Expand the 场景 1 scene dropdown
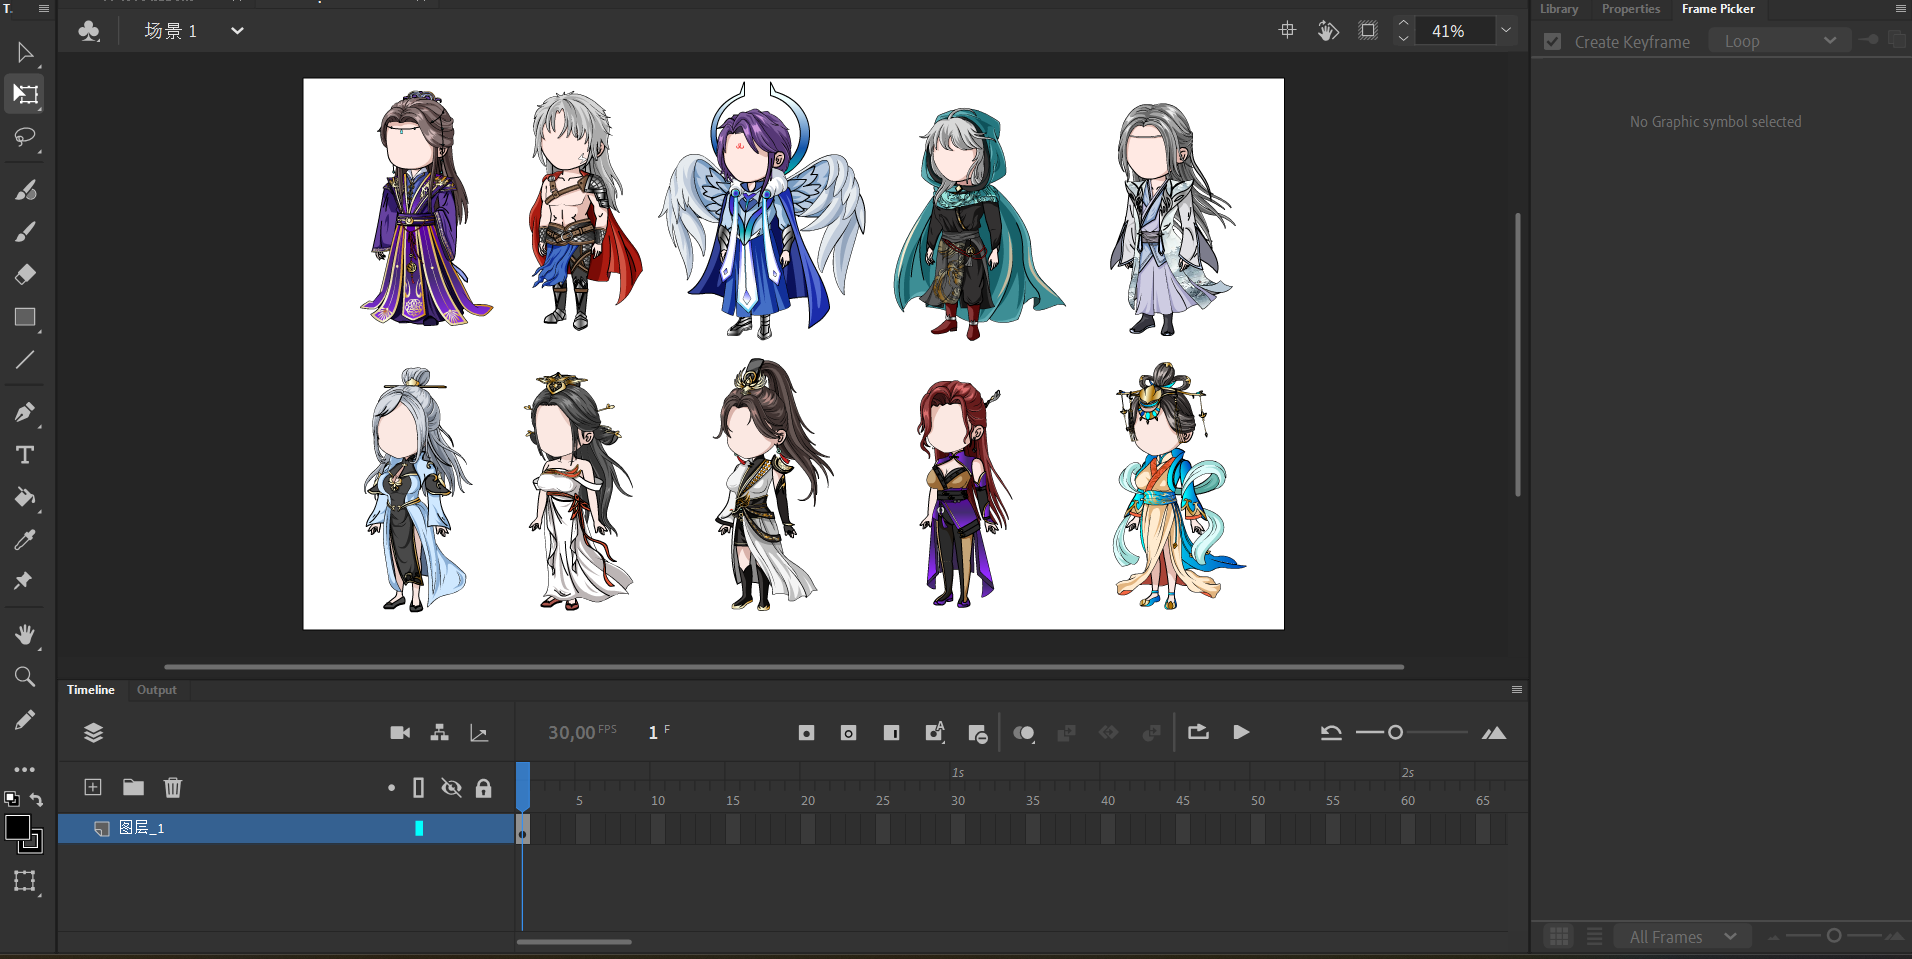The height and width of the screenshot is (959, 1912). coord(237,31)
